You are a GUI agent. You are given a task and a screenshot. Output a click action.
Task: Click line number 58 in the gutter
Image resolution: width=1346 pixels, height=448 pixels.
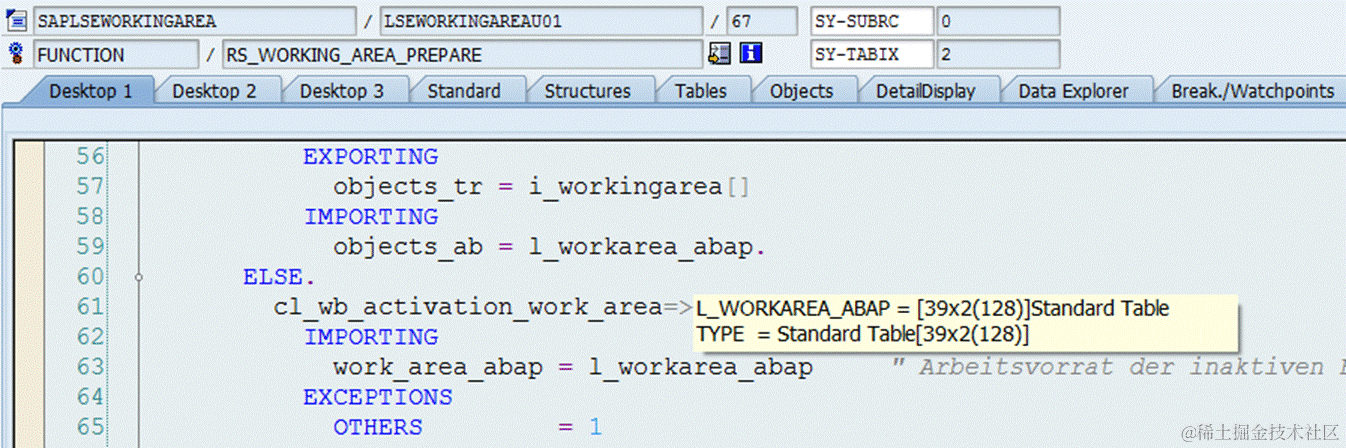coord(89,217)
